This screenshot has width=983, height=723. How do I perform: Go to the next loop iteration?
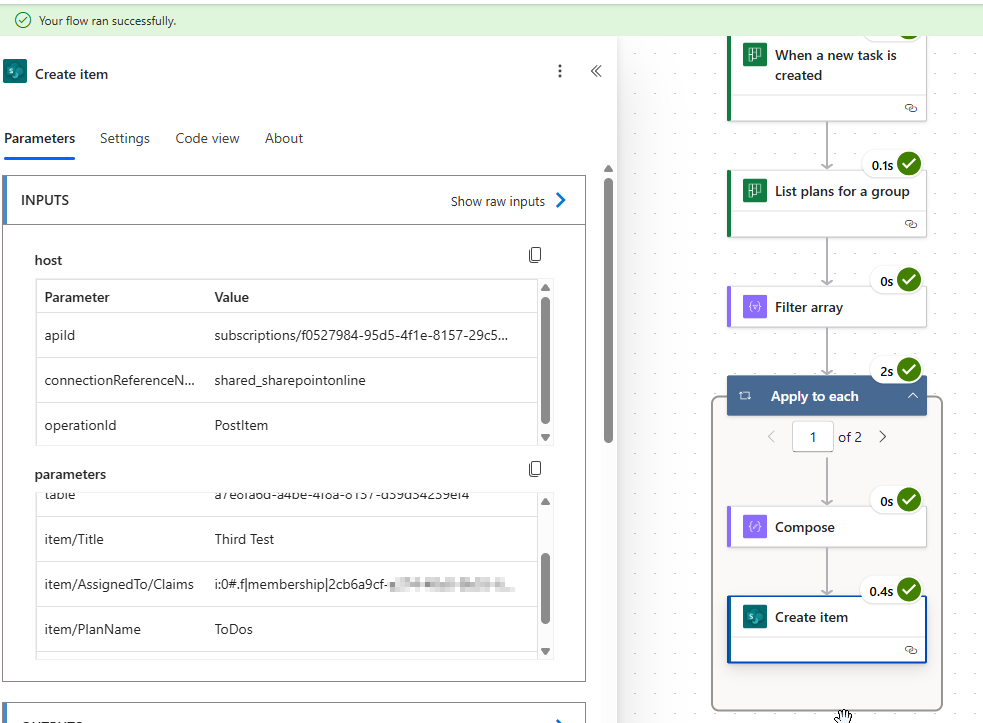pos(883,436)
